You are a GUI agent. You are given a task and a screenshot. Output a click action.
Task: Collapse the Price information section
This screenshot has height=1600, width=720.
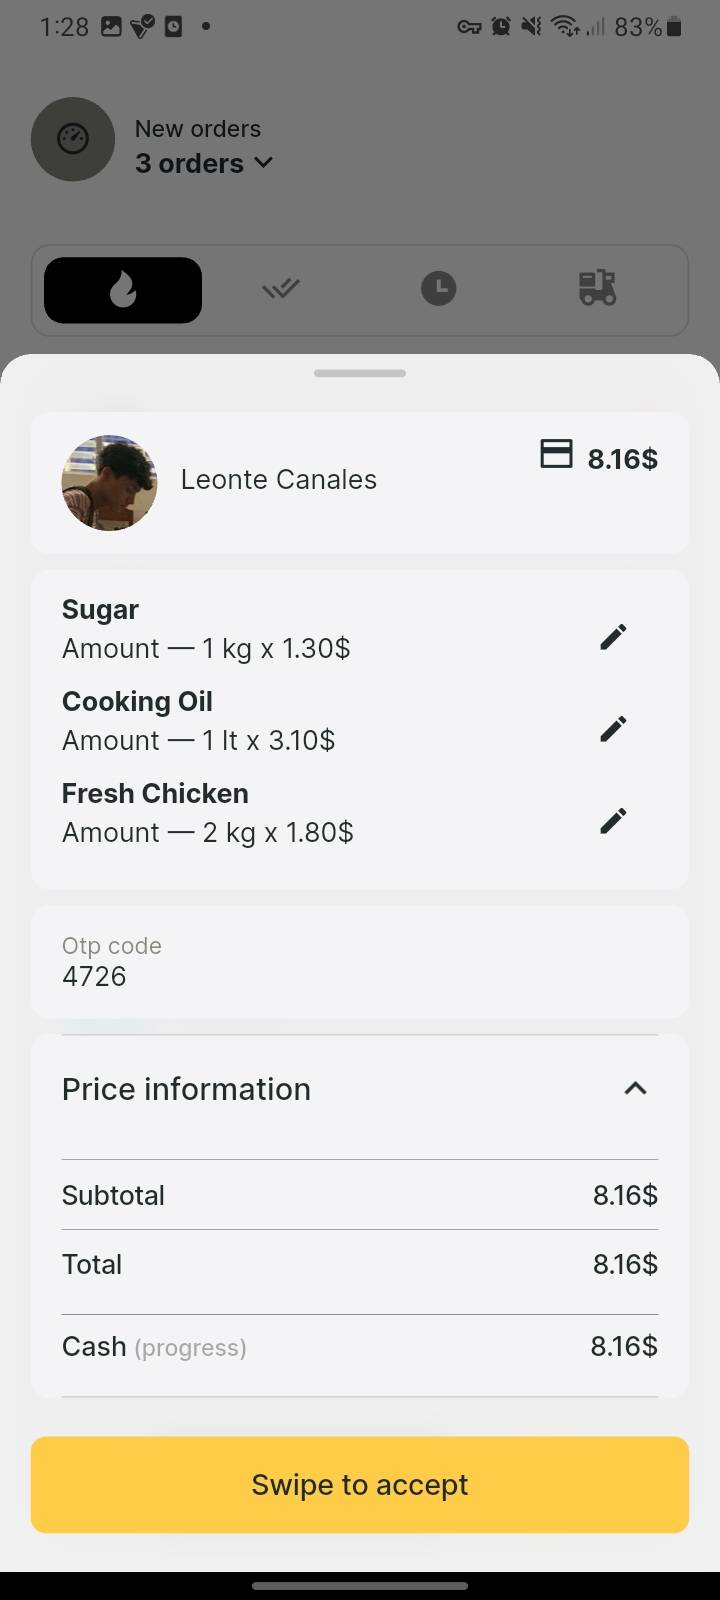[635, 1088]
